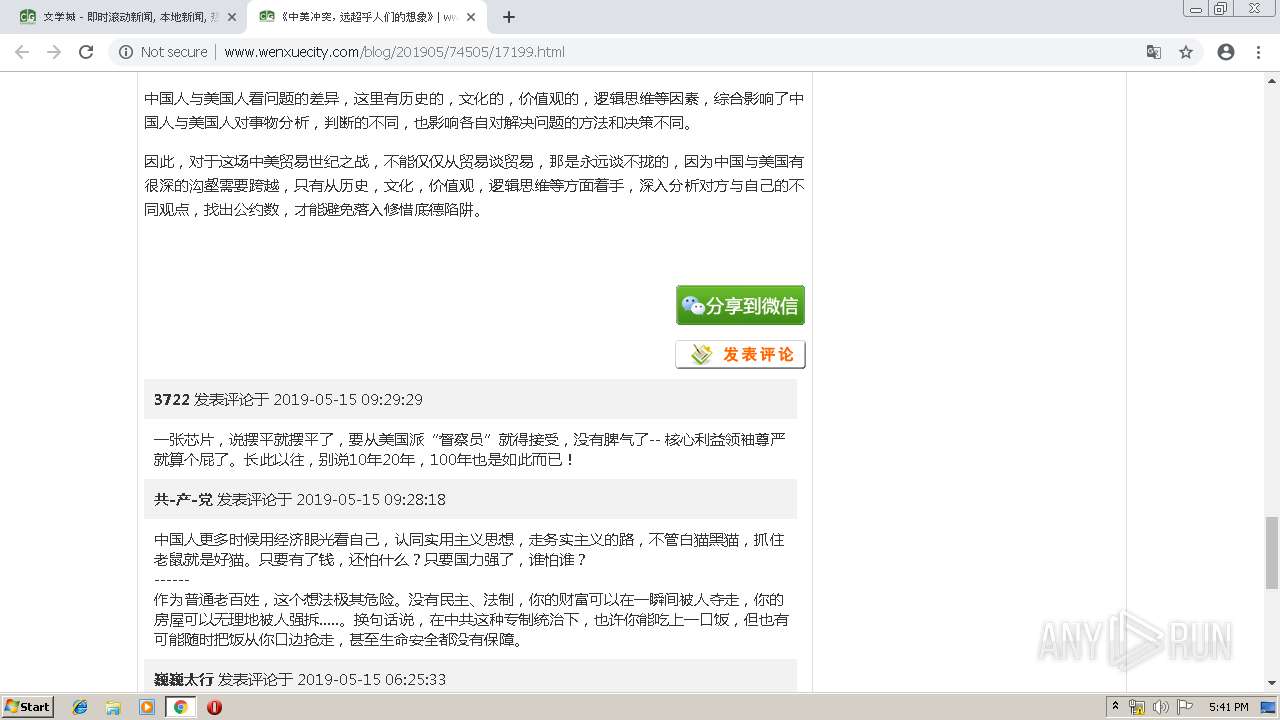The width and height of the screenshot is (1280, 720).
Task: Open commenter 3722 profile
Action: 172,399
